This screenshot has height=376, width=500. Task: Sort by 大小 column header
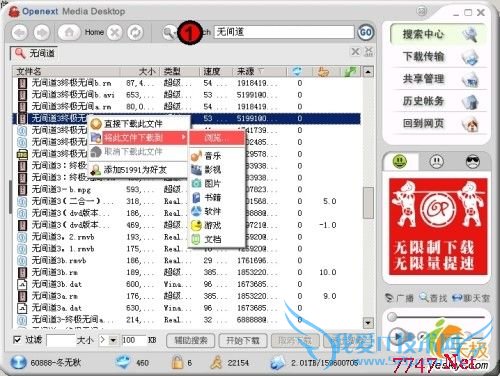pos(140,71)
